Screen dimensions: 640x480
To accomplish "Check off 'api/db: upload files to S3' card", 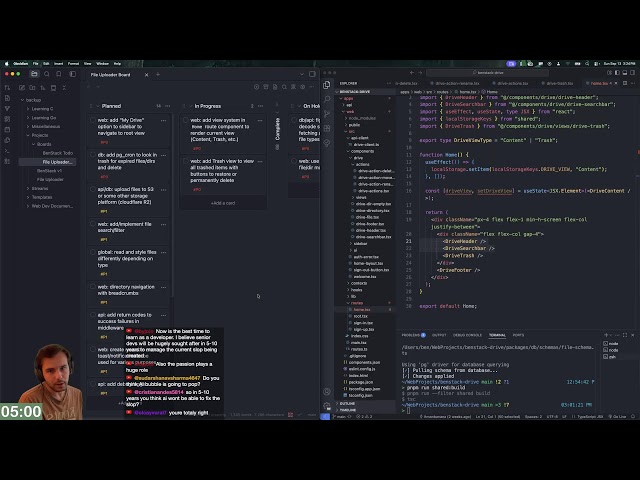I will (93, 190).
